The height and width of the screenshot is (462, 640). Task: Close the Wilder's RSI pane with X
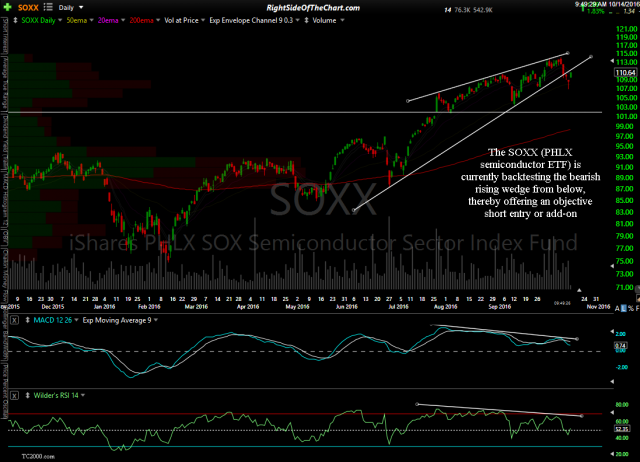pos(14,395)
